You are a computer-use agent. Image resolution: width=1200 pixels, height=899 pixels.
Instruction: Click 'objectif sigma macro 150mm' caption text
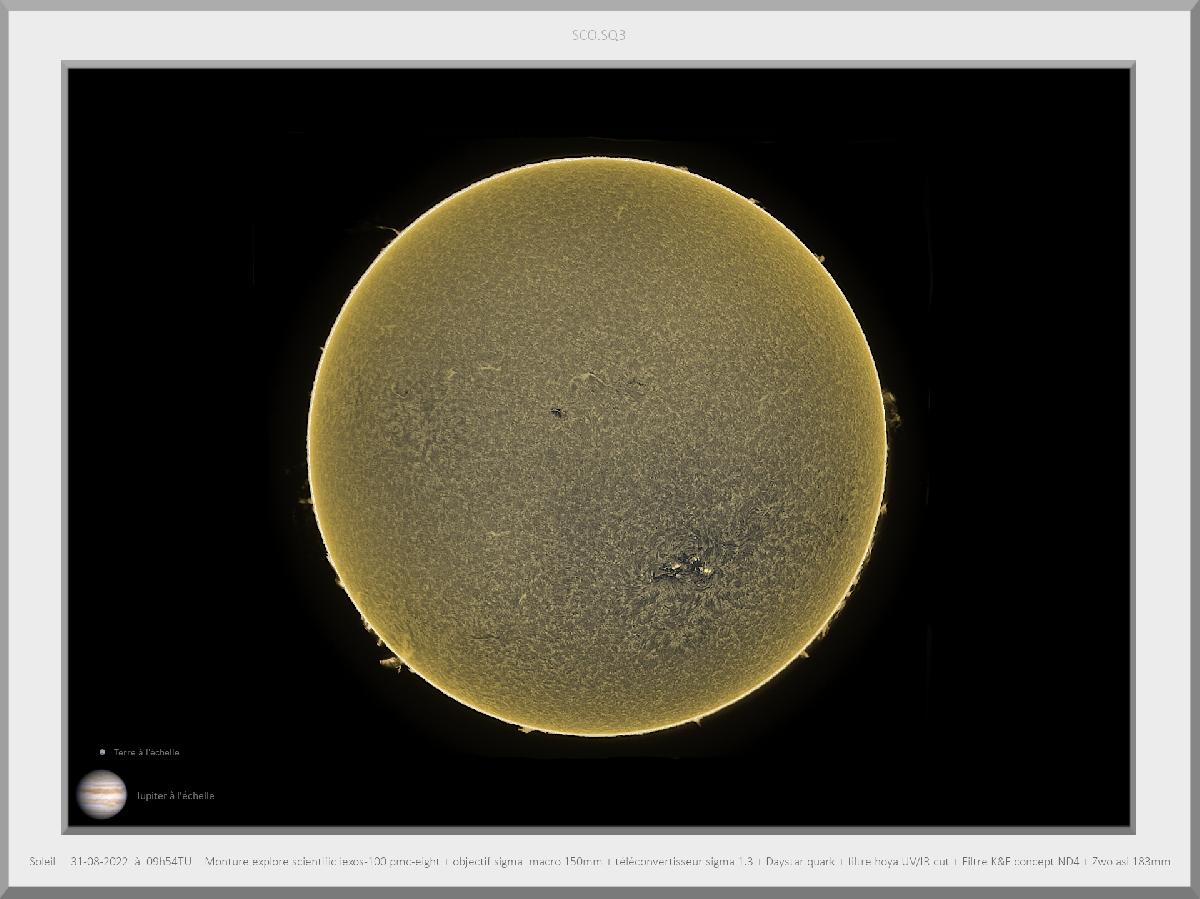527,861
